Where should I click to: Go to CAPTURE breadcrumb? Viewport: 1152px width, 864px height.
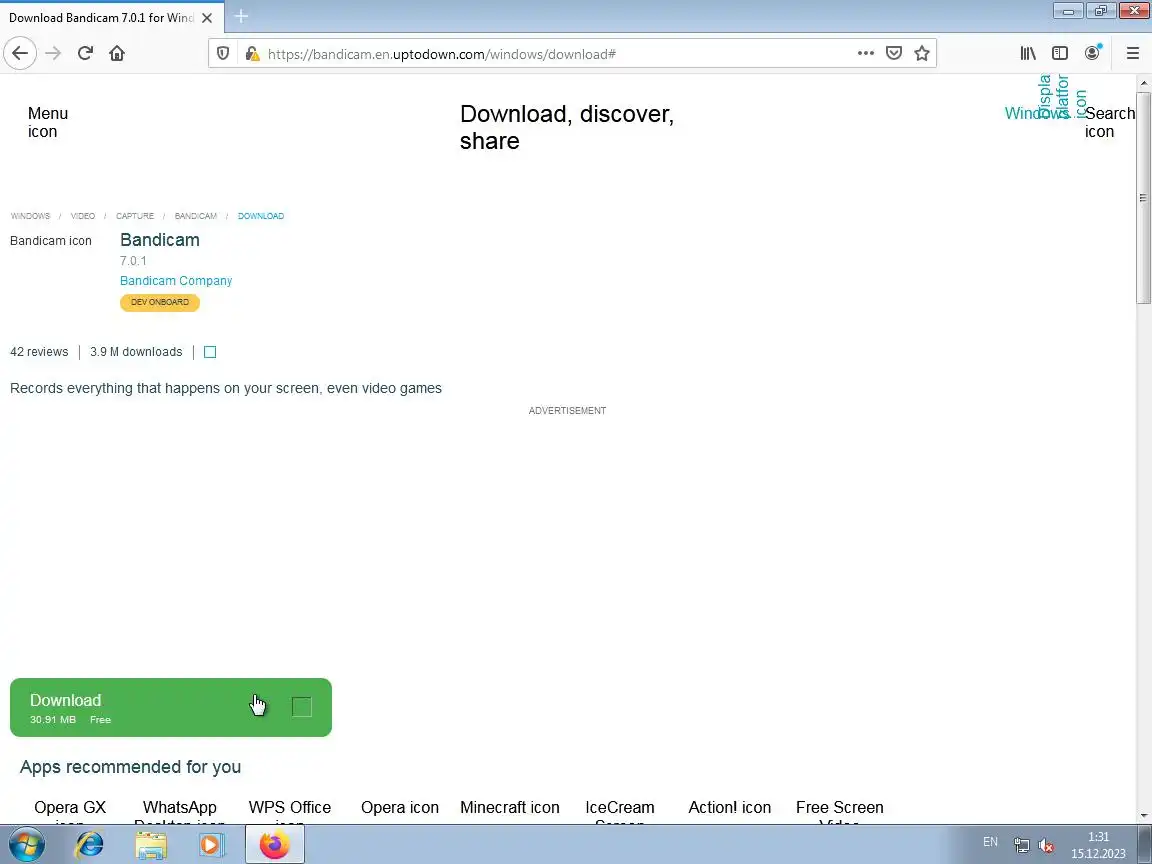click(x=135, y=216)
